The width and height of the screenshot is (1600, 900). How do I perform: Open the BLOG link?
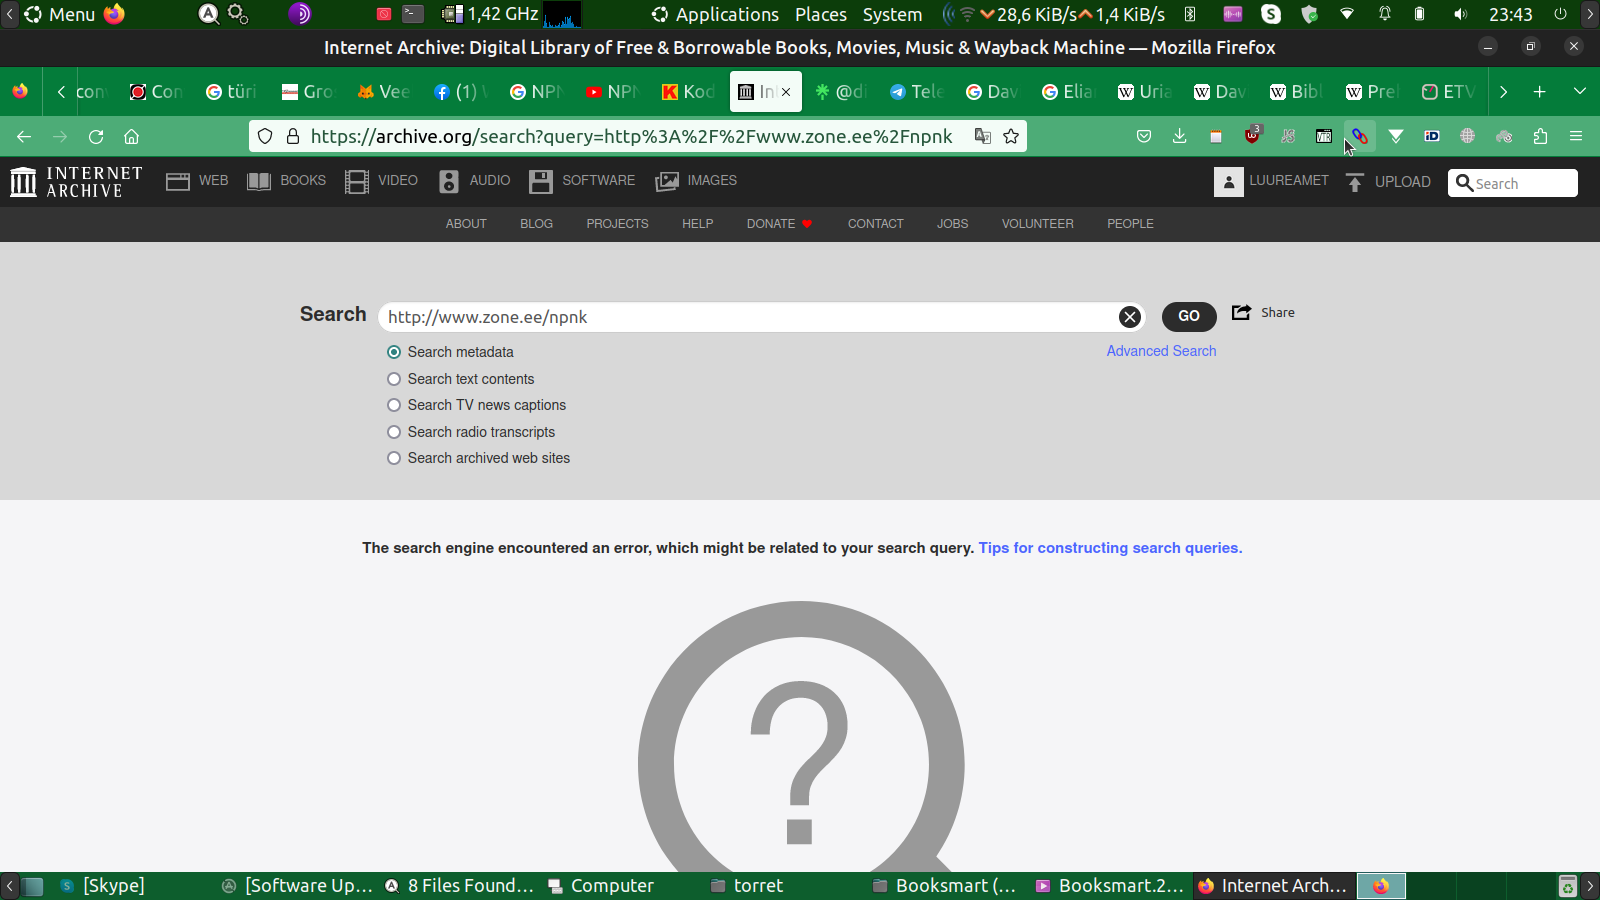pyautogui.click(x=536, y=224)
